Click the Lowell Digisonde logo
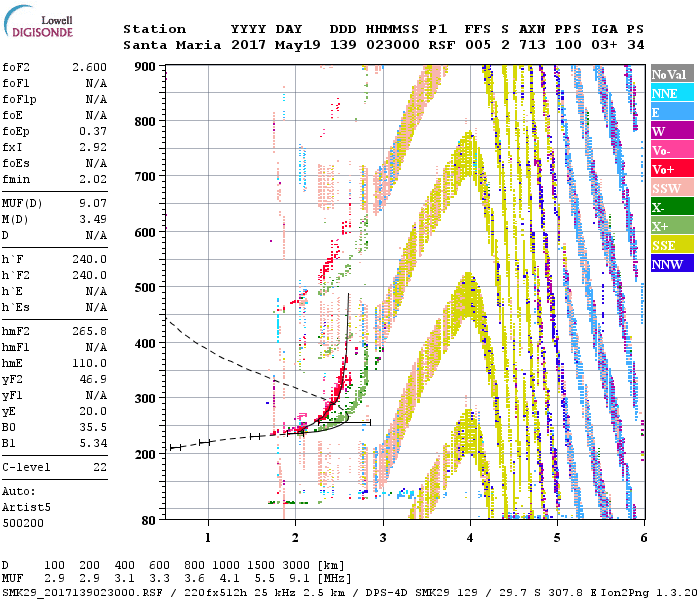 pos(38,22)
